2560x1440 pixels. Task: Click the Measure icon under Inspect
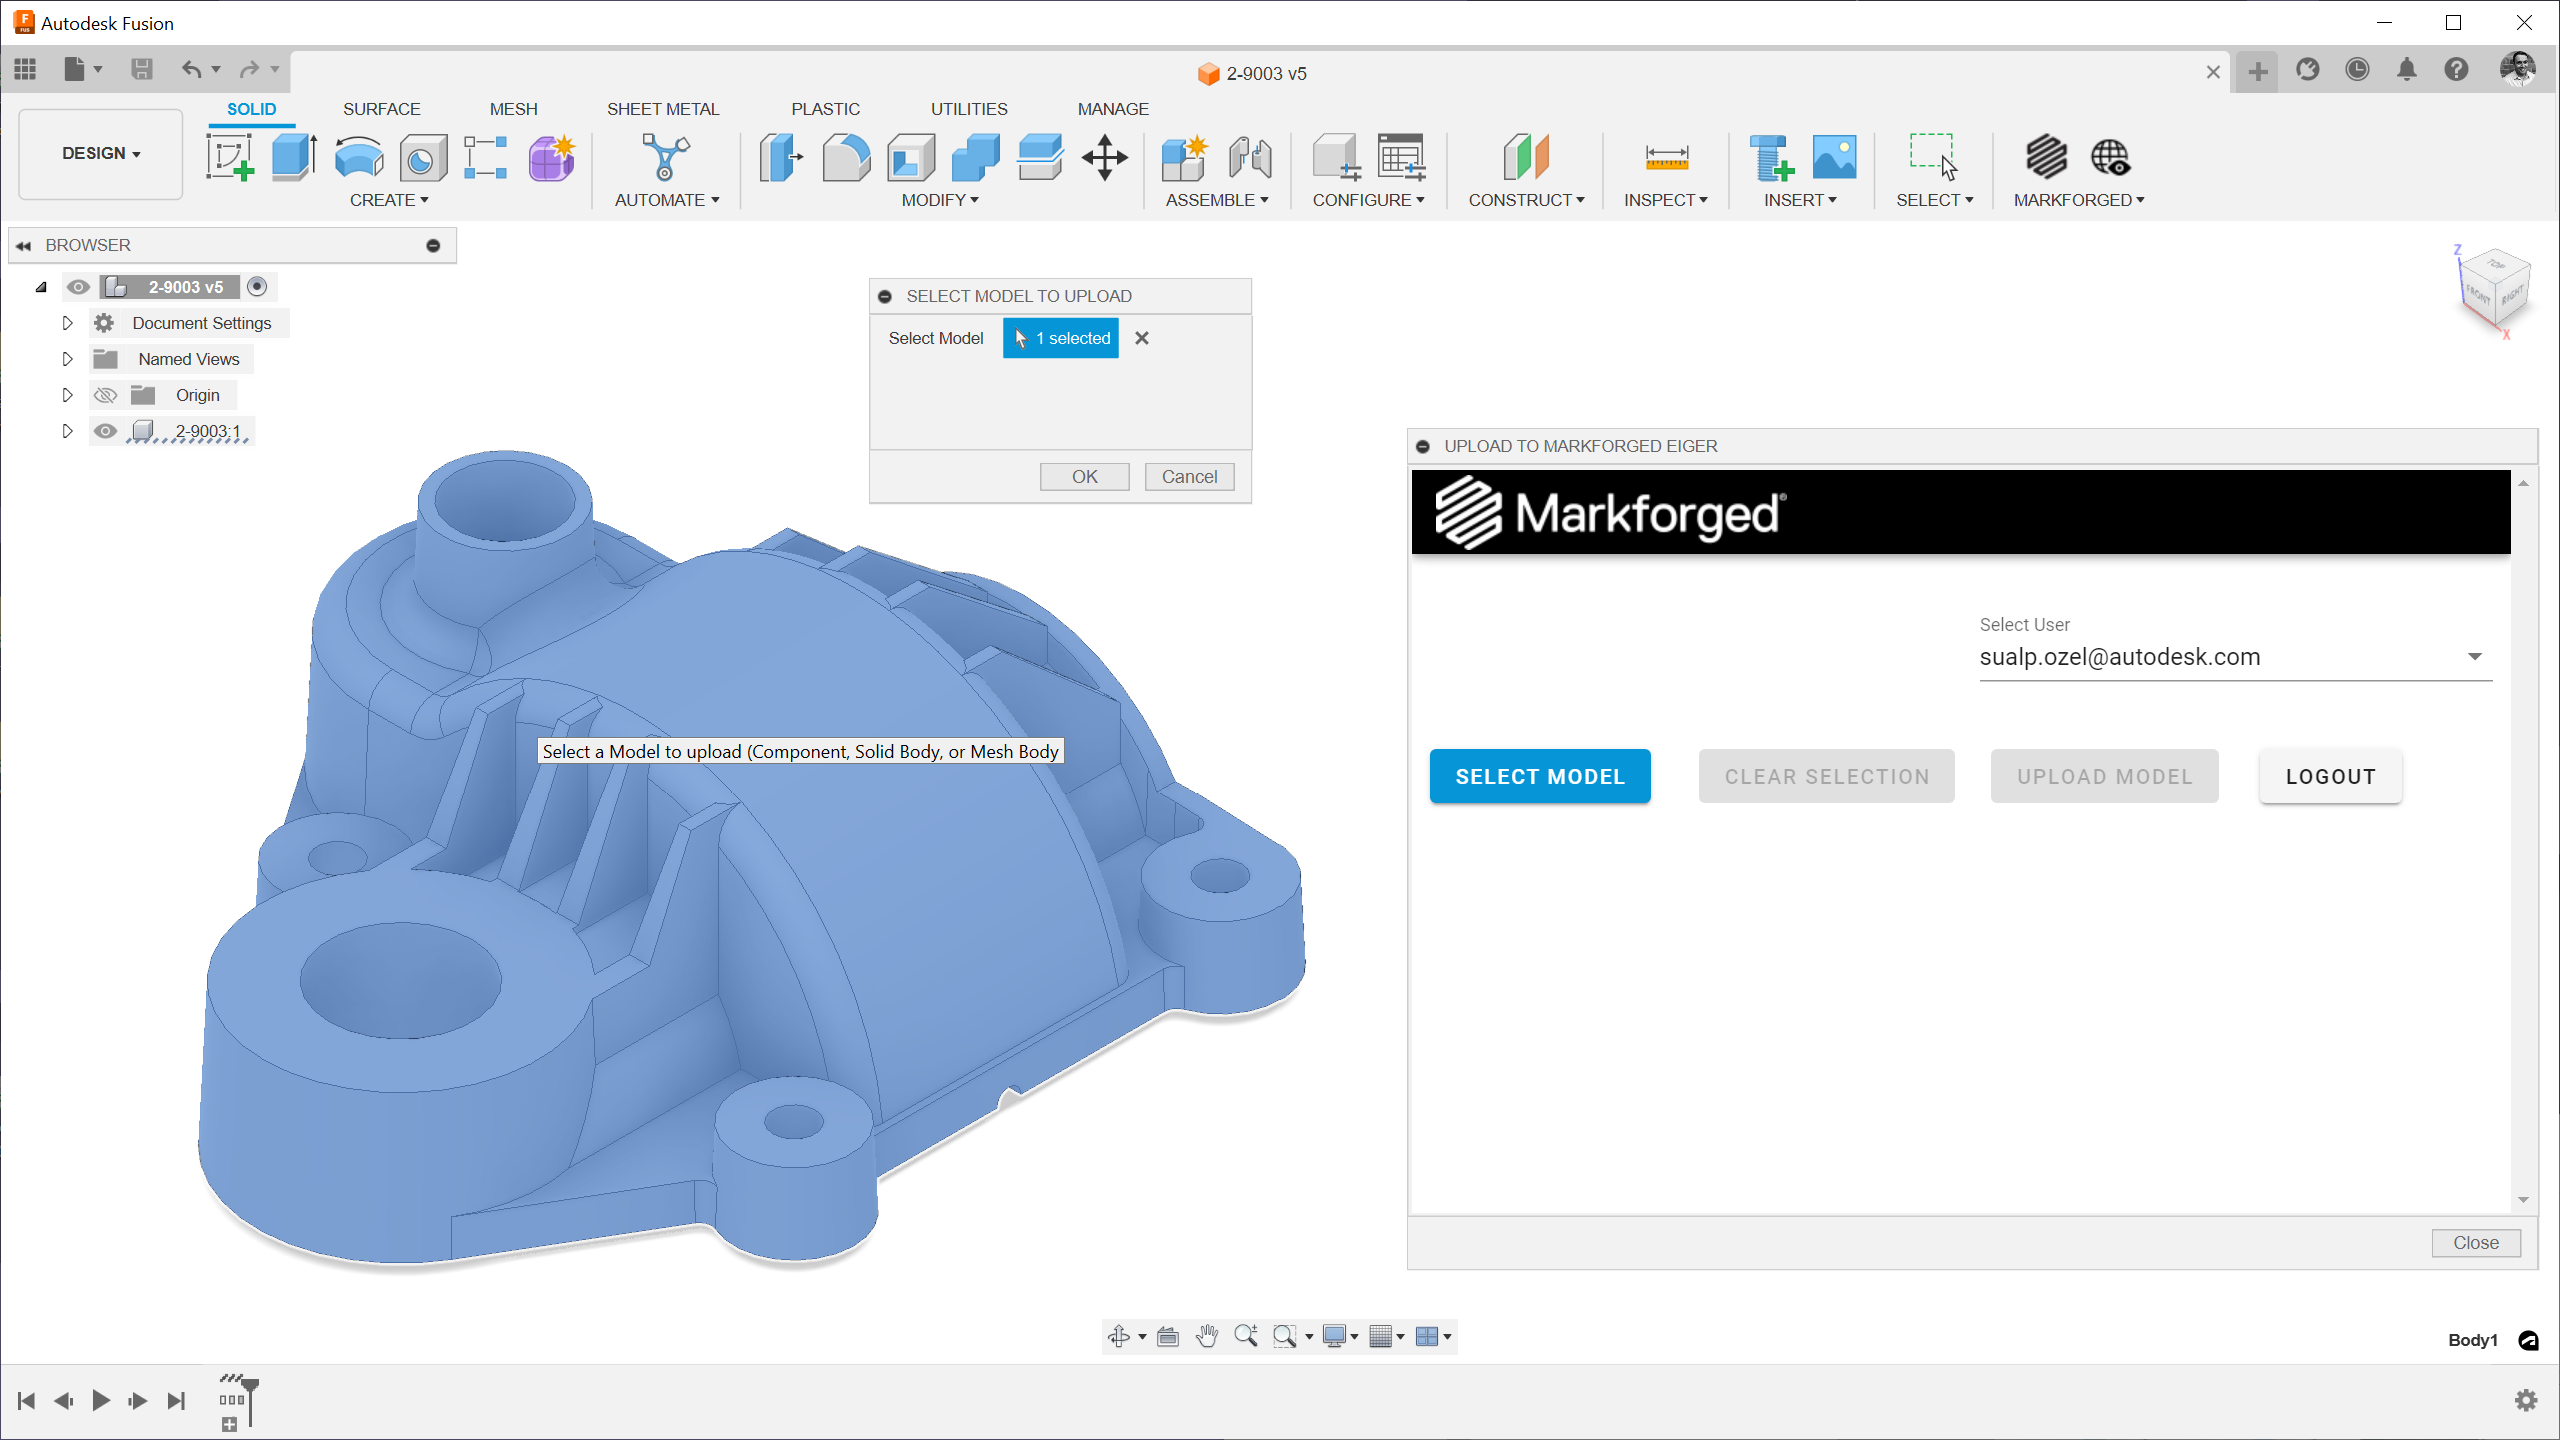pyautogui.click(x=1666, y=158)
